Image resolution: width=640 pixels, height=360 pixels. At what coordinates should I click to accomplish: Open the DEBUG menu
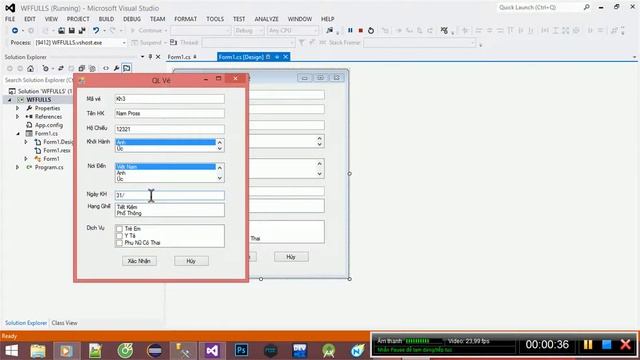point(132,19)
